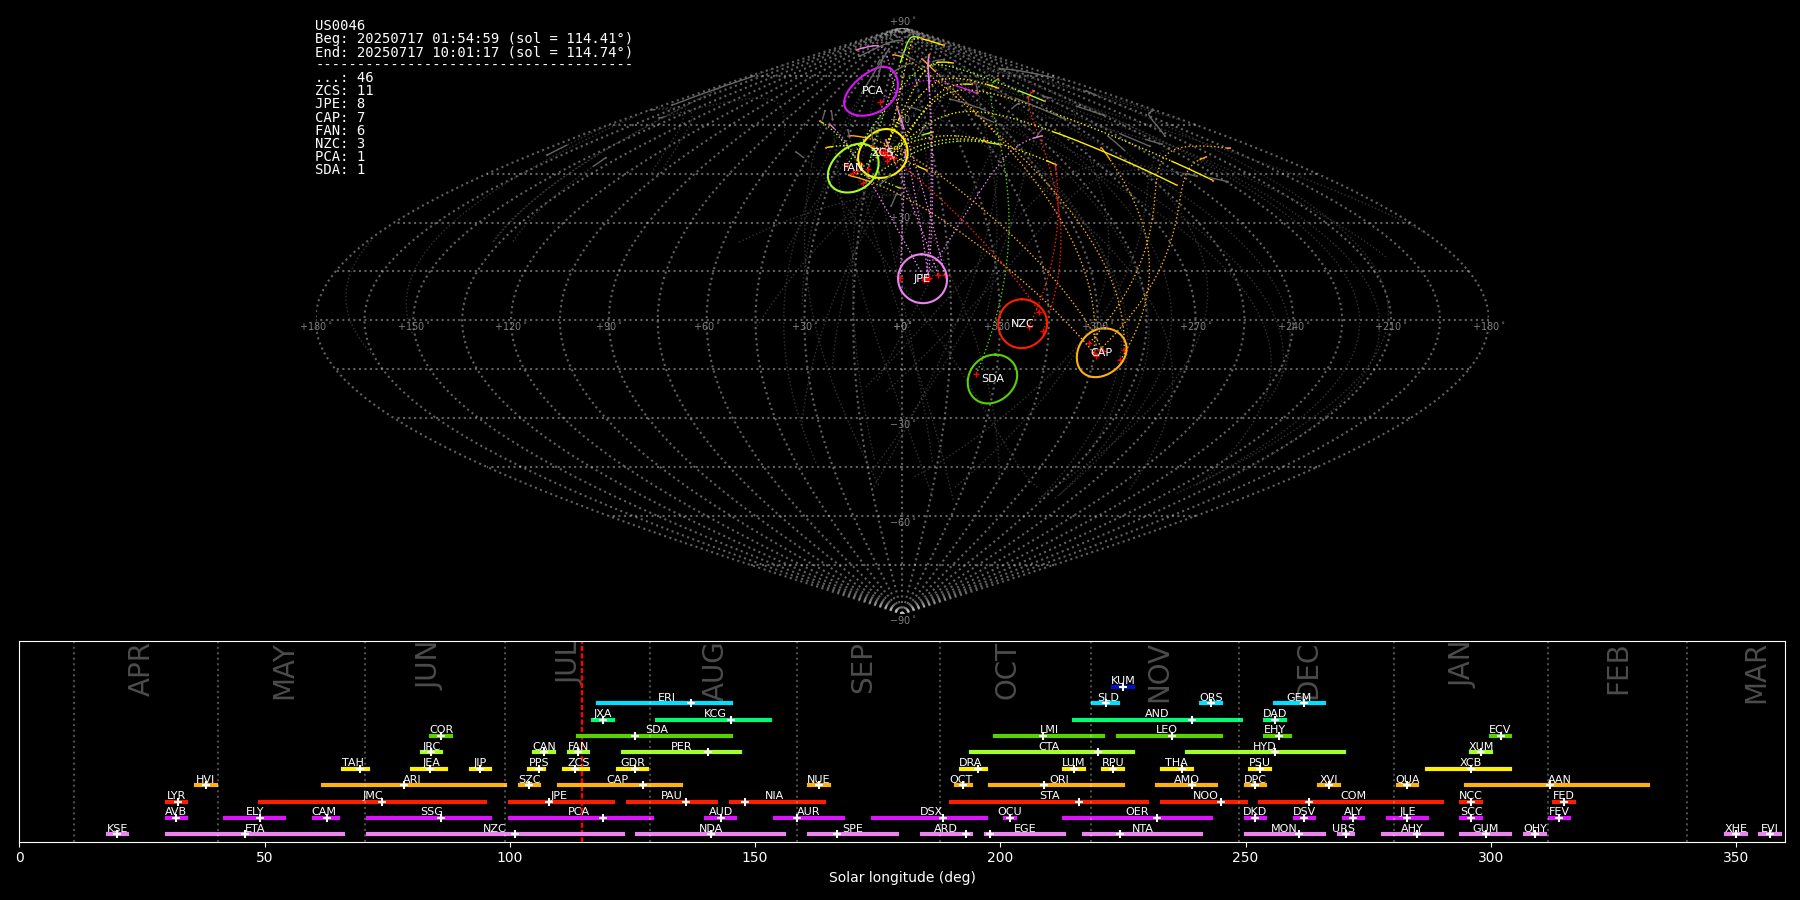
Task: Click the 'JPE: 8' legend entry
Action: 340,104
